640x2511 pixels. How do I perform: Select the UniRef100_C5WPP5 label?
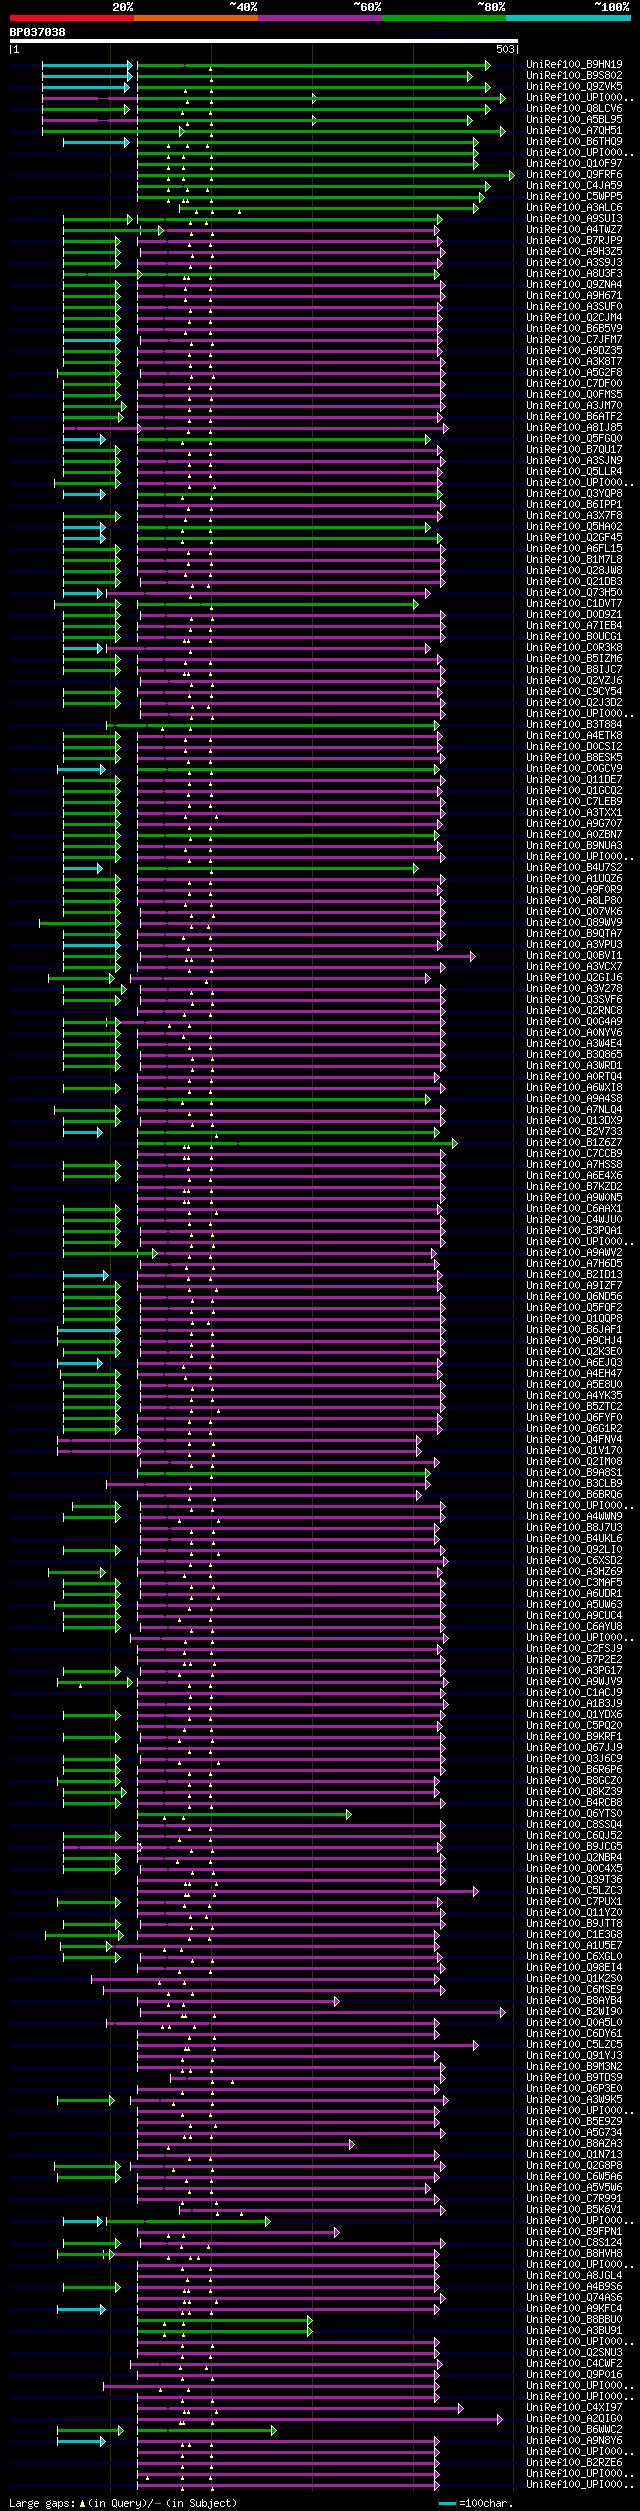pyautogui.click(x=574, y=196)
